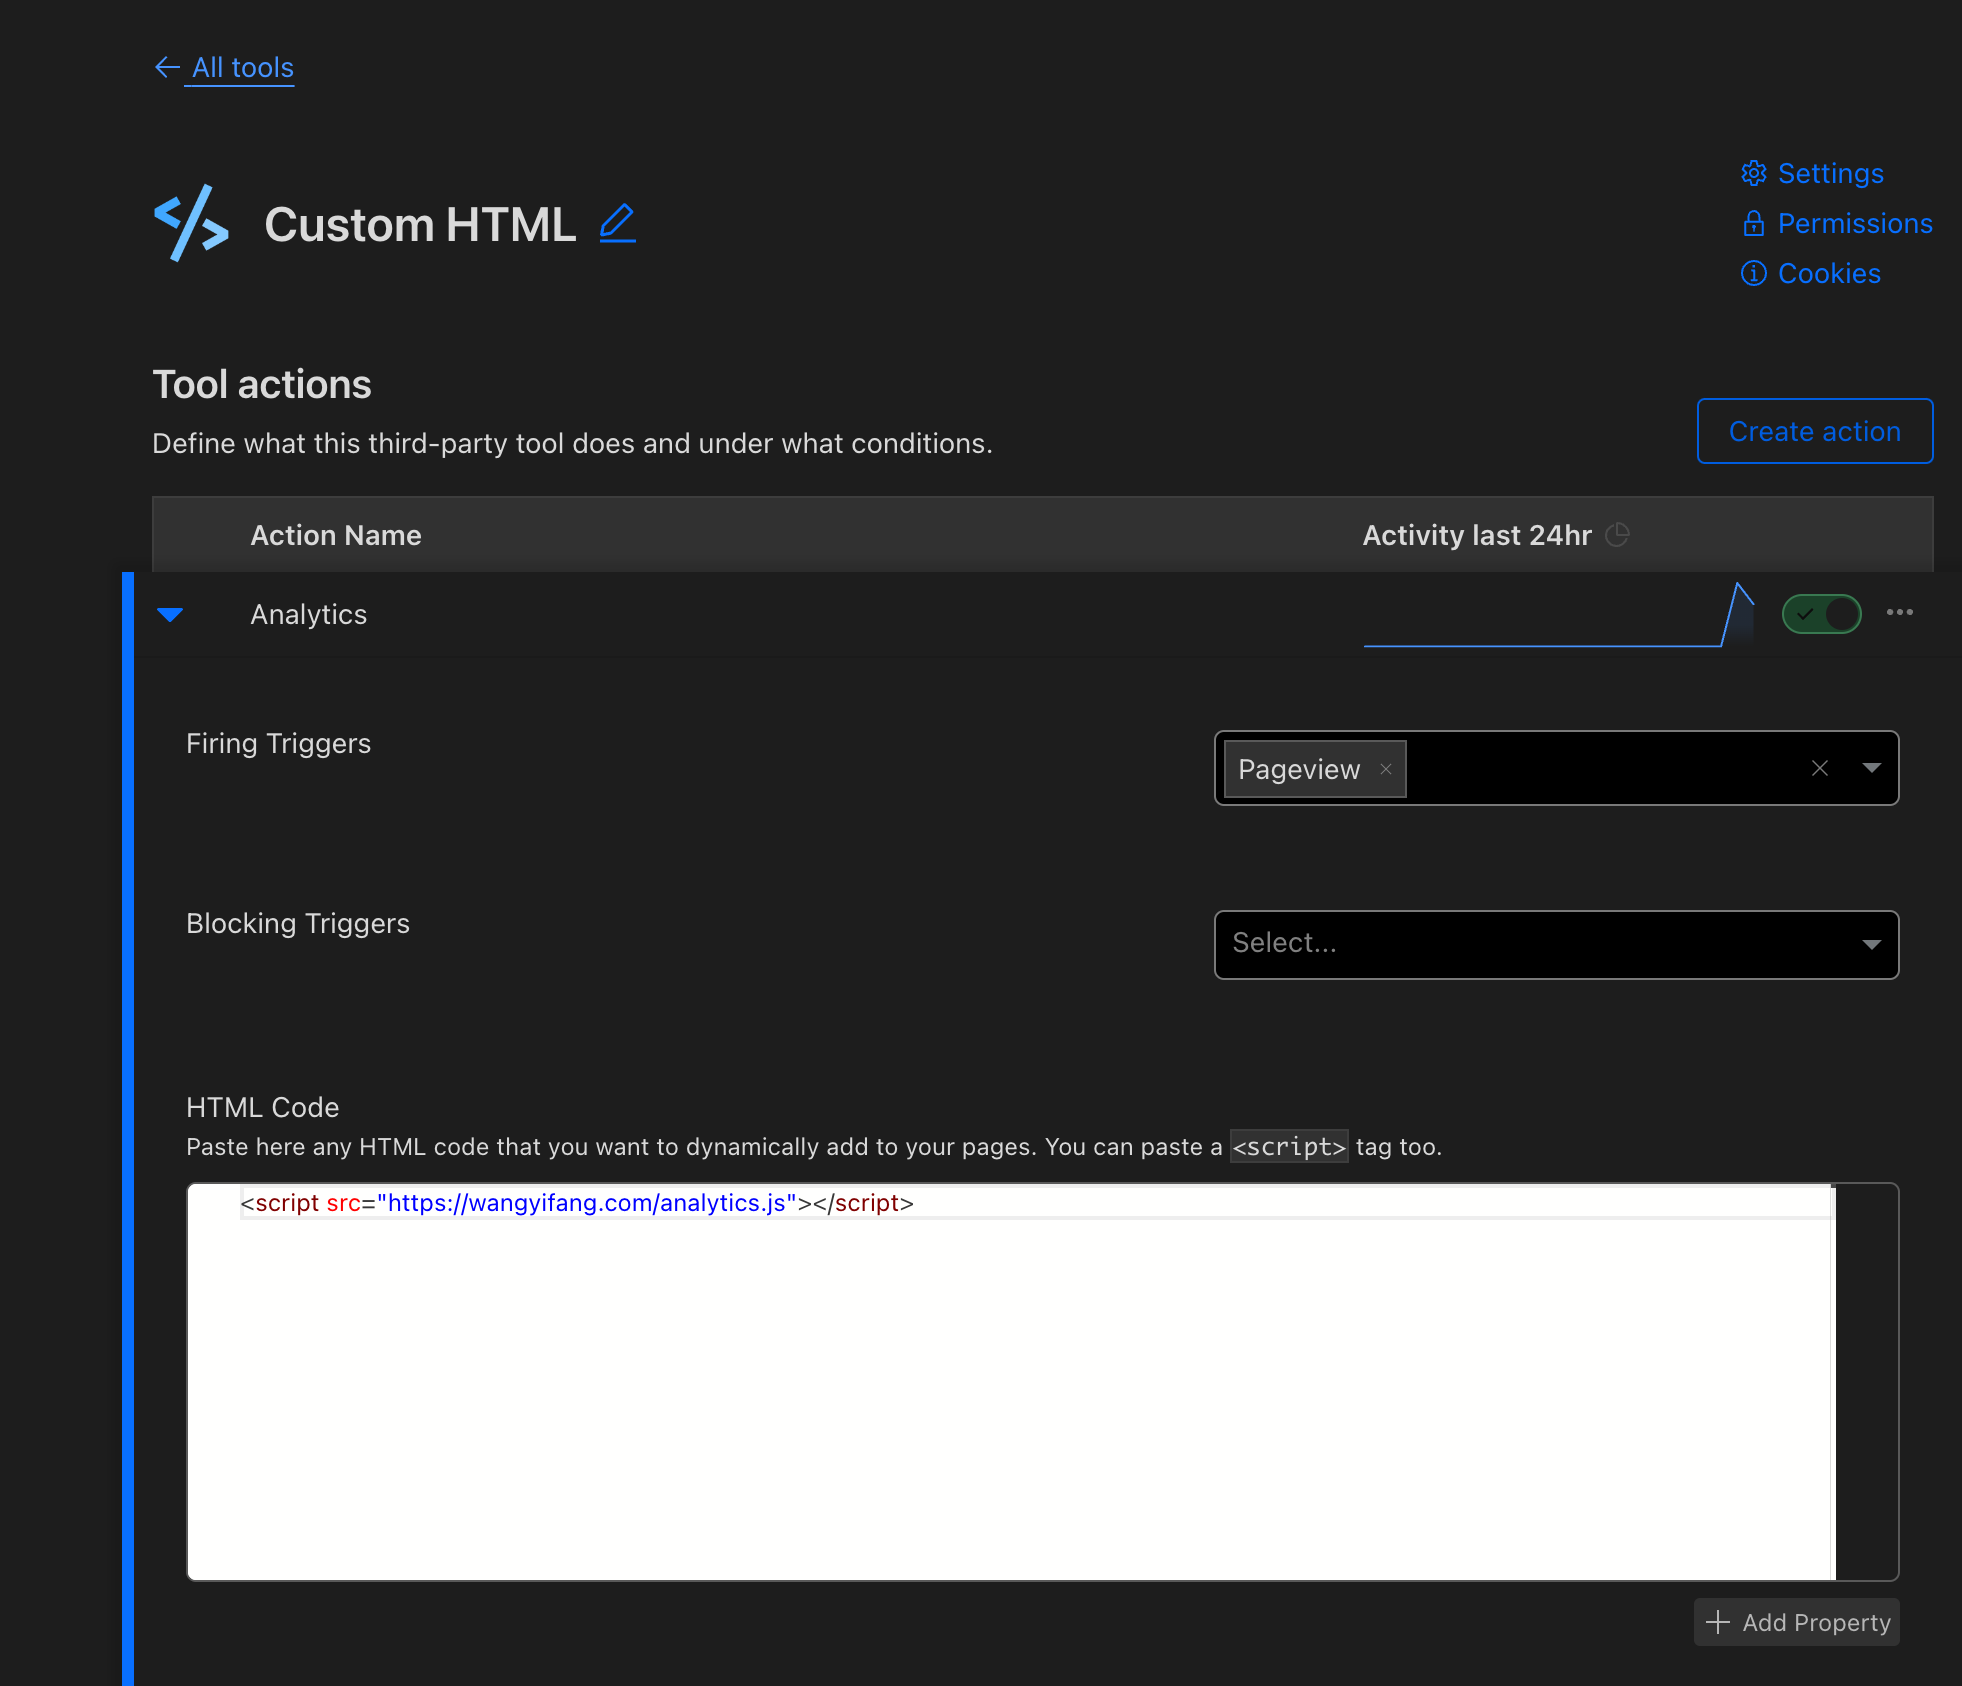Remove the Pageview trigger tag

(x=1386, y=768)
